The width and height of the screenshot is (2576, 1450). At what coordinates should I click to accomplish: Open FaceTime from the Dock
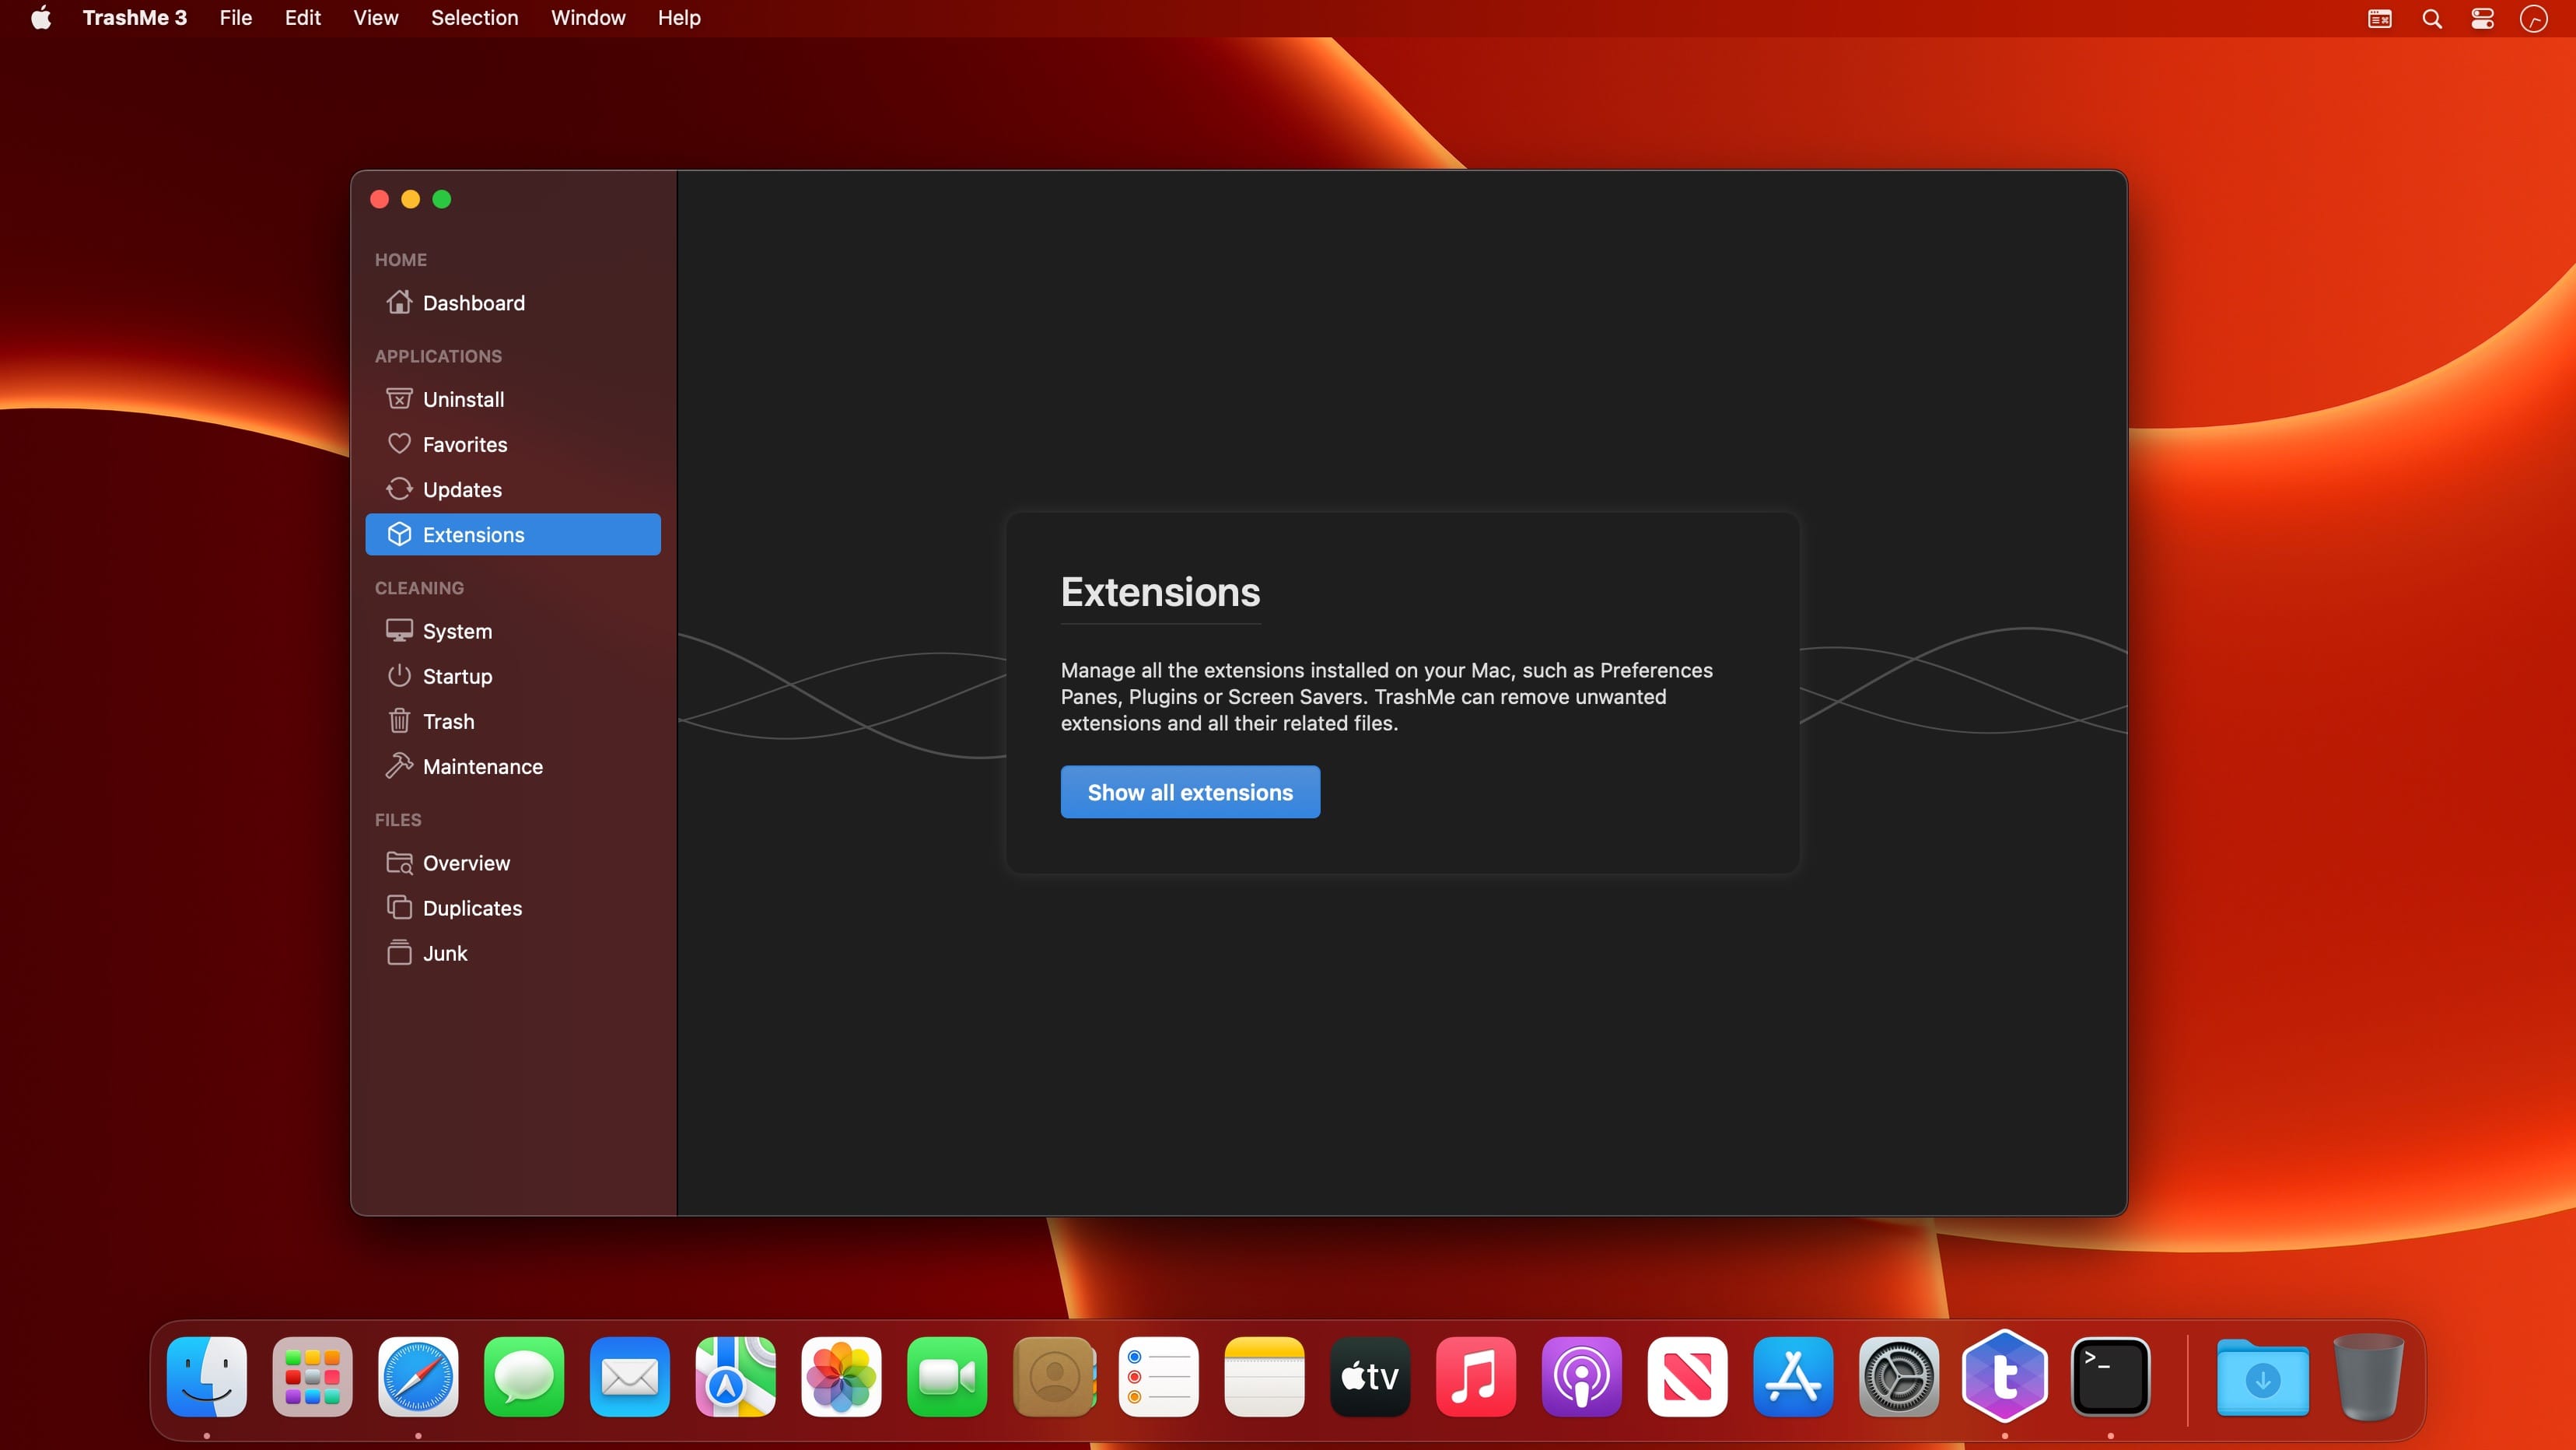point(947,1377)
